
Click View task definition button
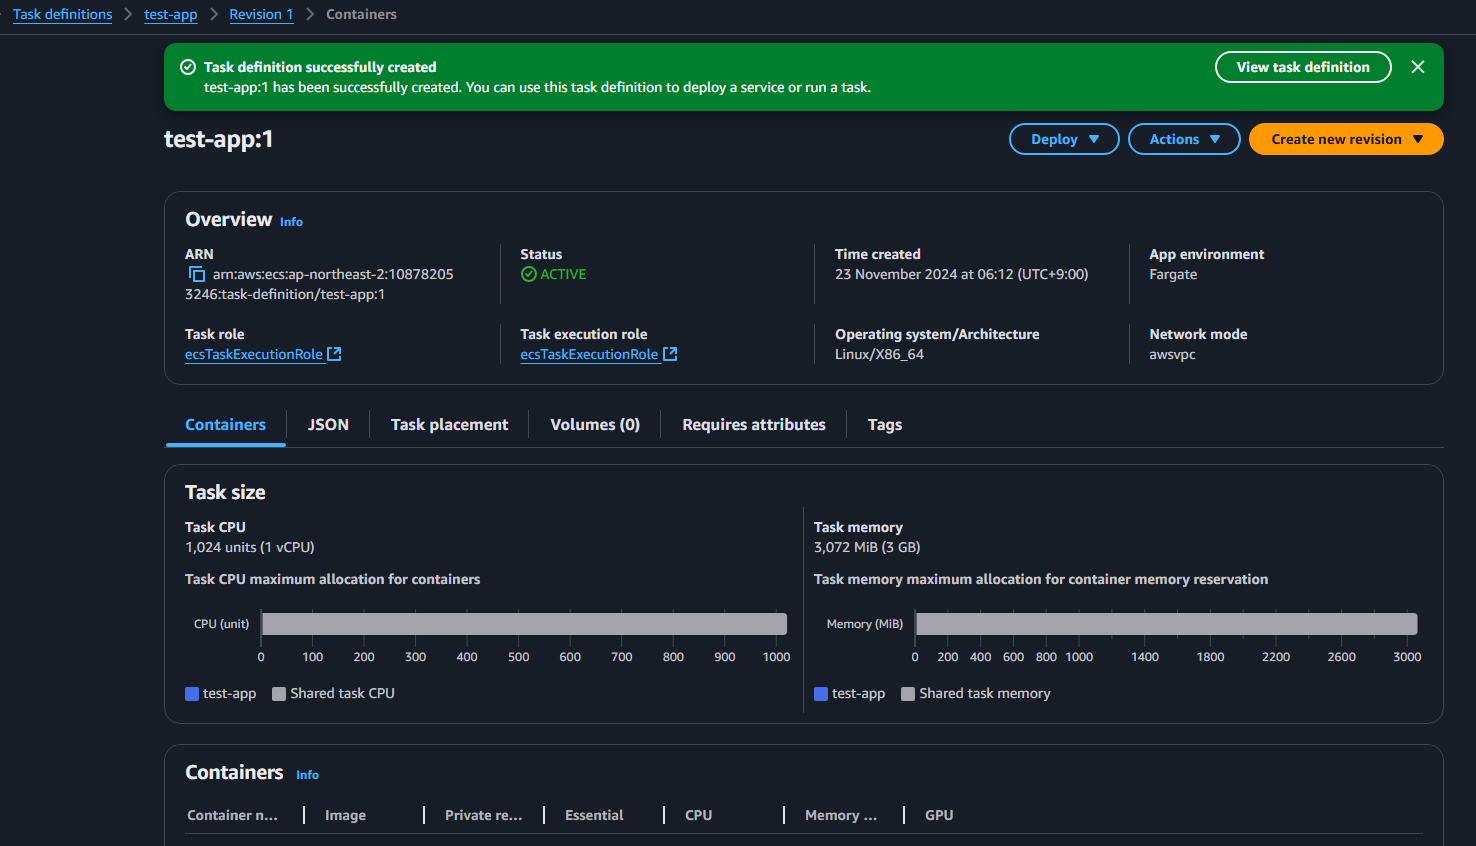point(1303,67)
